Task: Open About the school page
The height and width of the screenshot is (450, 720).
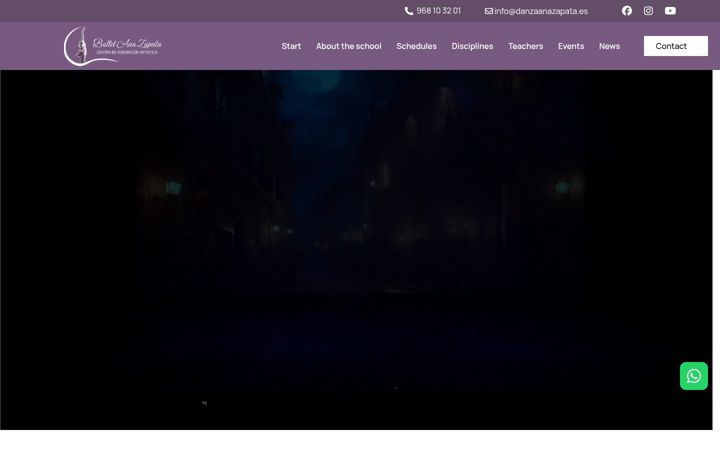Action: 349,46
